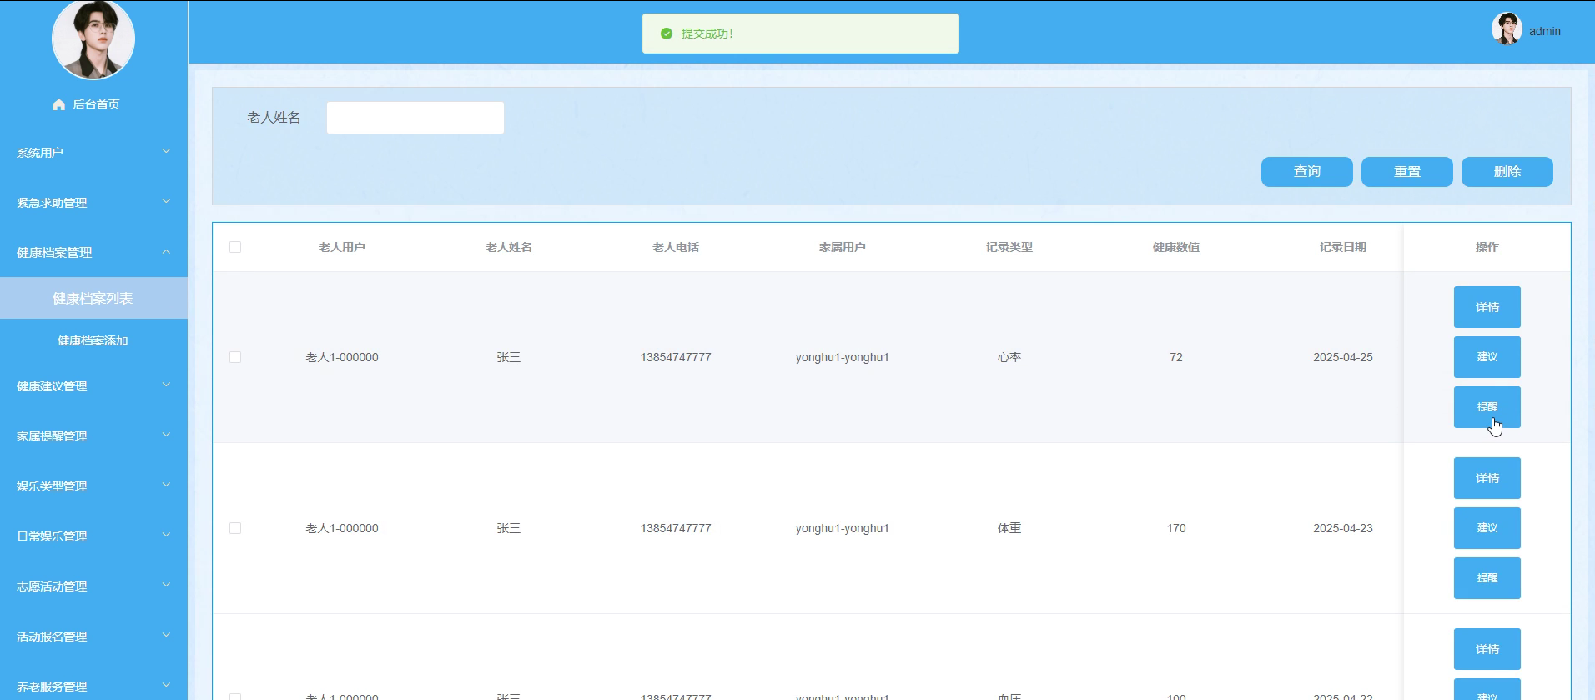Image resolution: width=1595 pixels, height=700 pixels.
Task: Expand the 志愿活动管理 menu chevron
Action: (x=166, y=585)
